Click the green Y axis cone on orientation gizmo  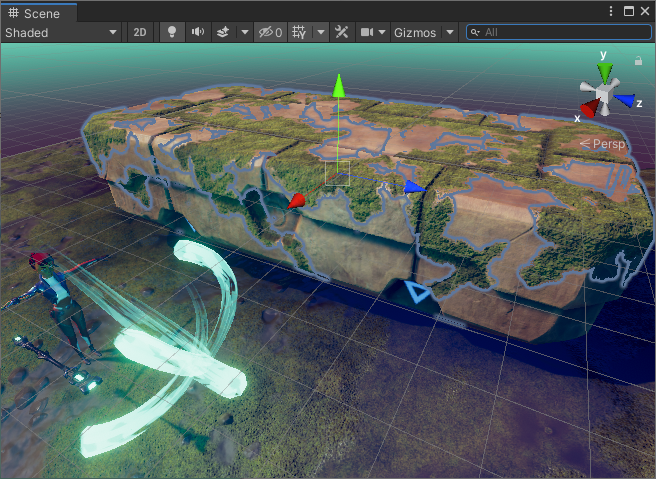pos(604,71)
